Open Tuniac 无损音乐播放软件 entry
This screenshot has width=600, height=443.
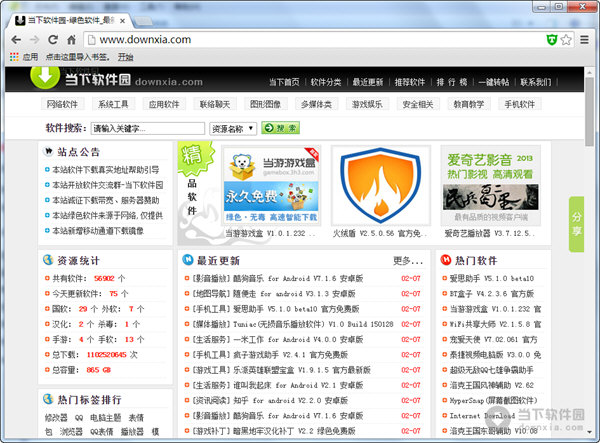pyautogui.click(x=293, y=324)
